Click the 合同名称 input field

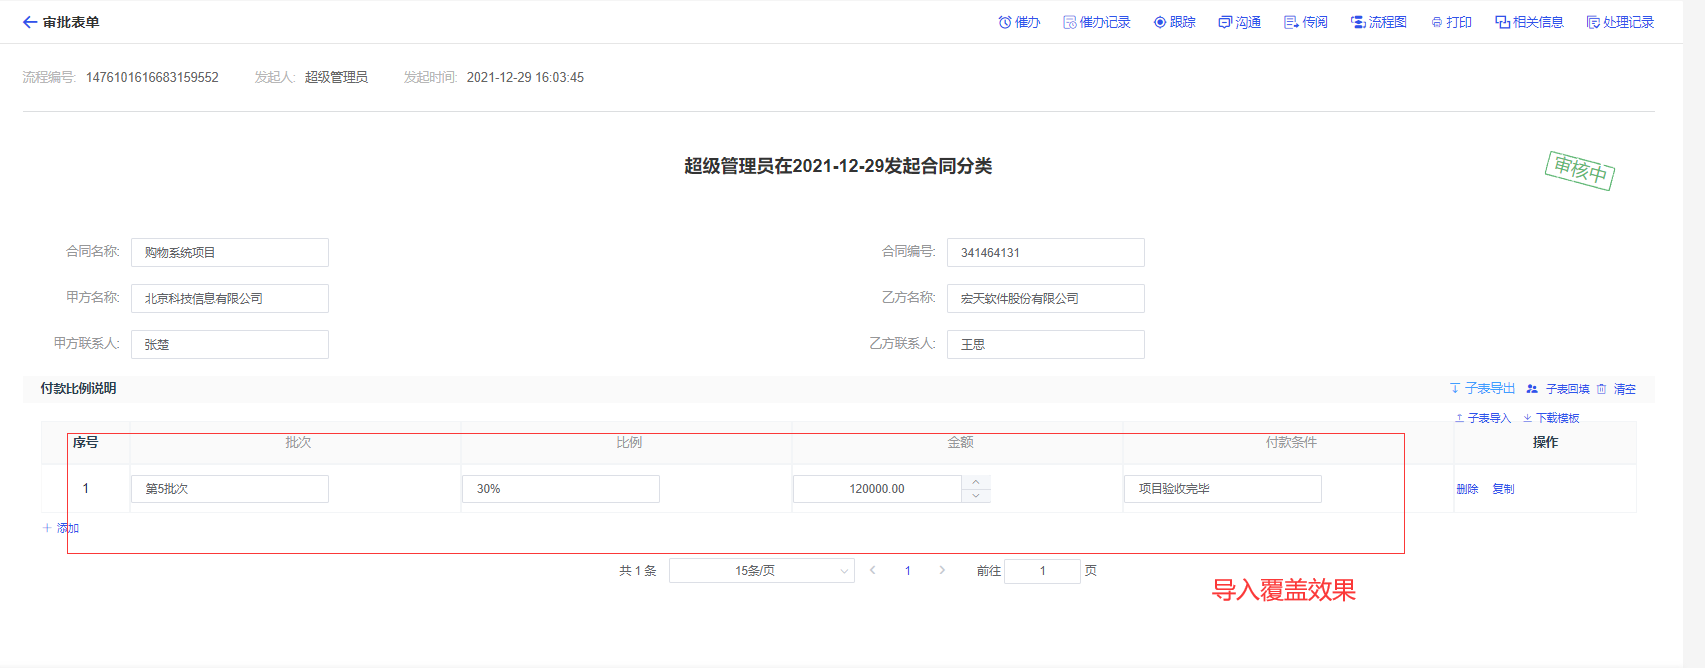click(229, 253)
